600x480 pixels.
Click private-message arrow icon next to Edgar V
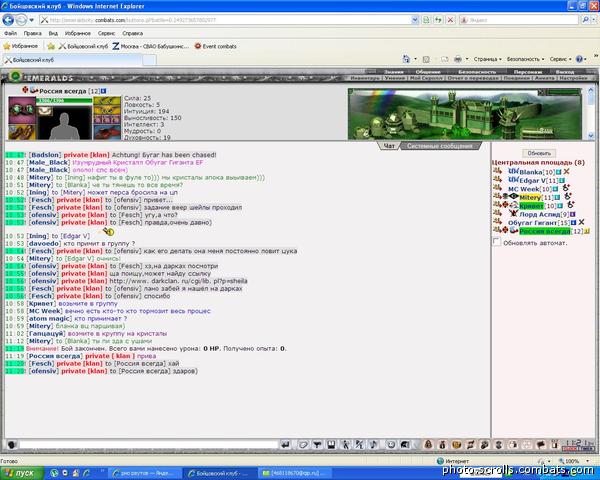(497, 180)
